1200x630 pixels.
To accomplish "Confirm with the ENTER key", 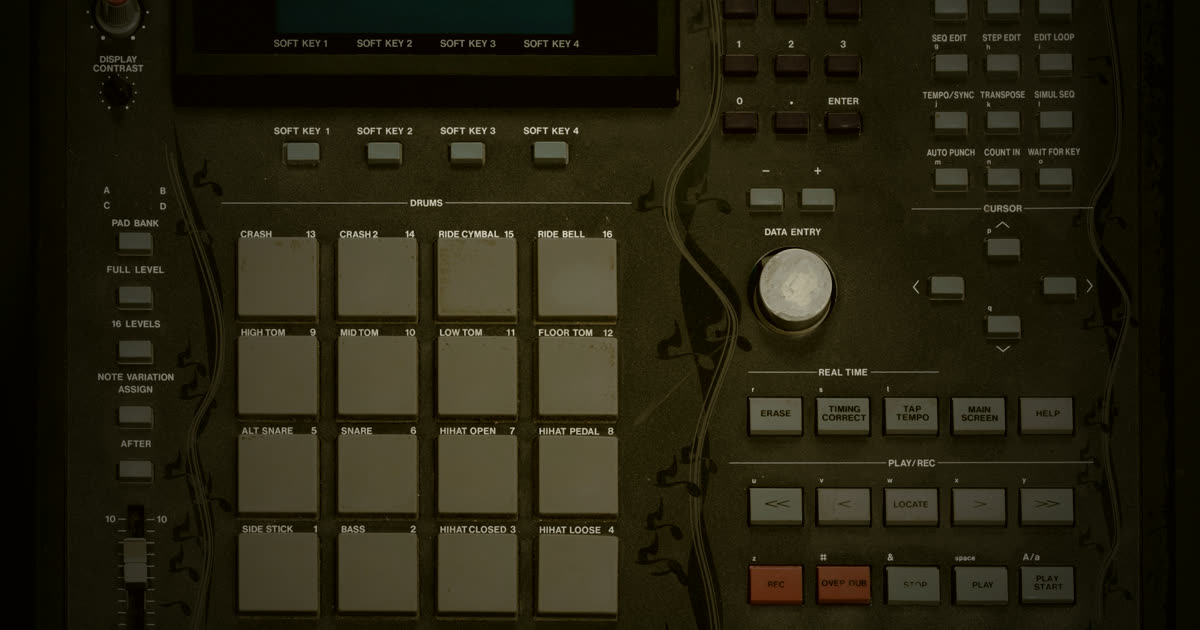I will click(843, 122).
